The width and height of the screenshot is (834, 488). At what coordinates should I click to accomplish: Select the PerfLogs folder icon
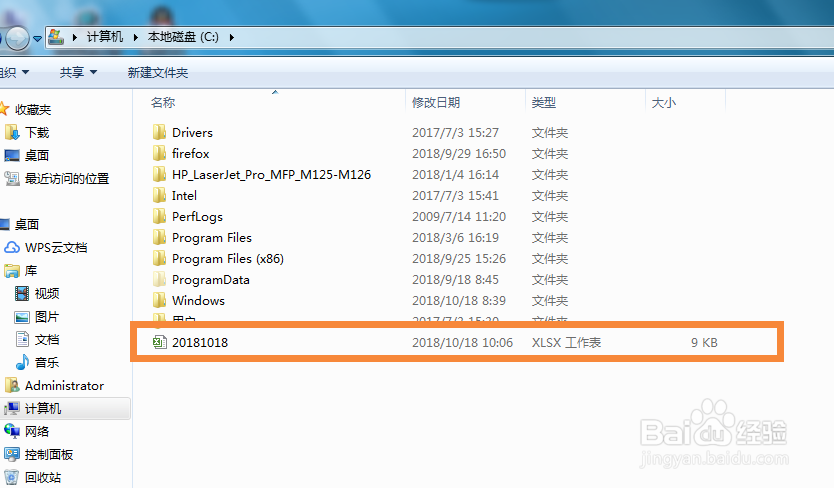(x=159, y=216)
